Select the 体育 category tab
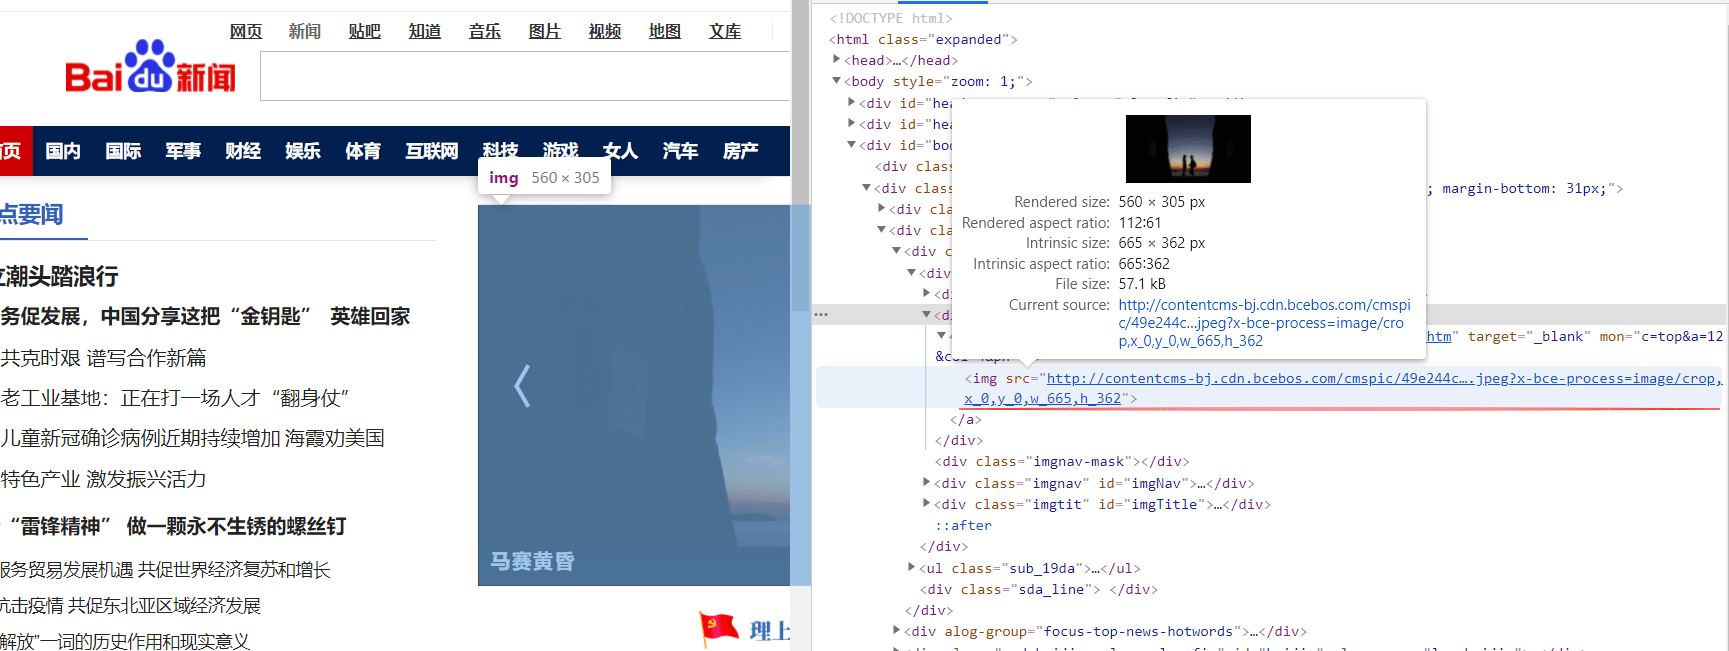Viewport: 1729px width, 651px height. pos(363,151)
